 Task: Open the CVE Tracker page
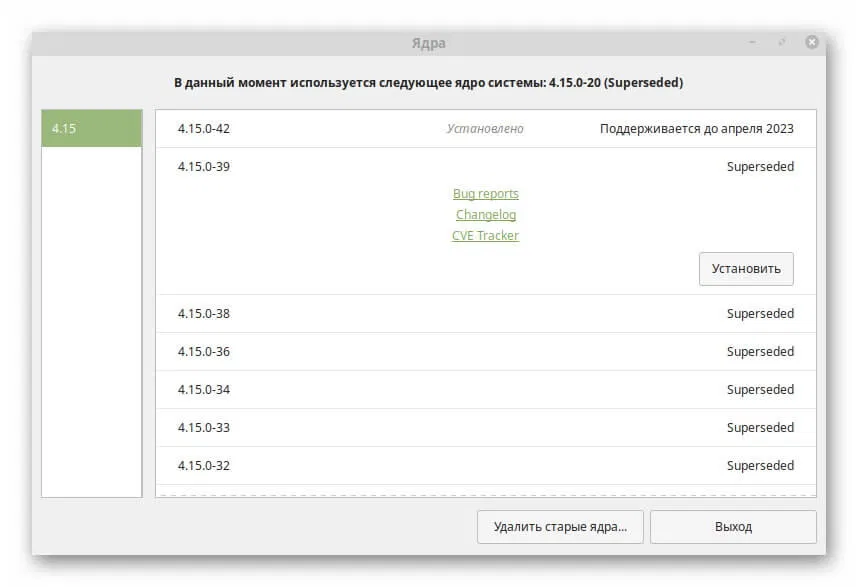pos(486,235)
